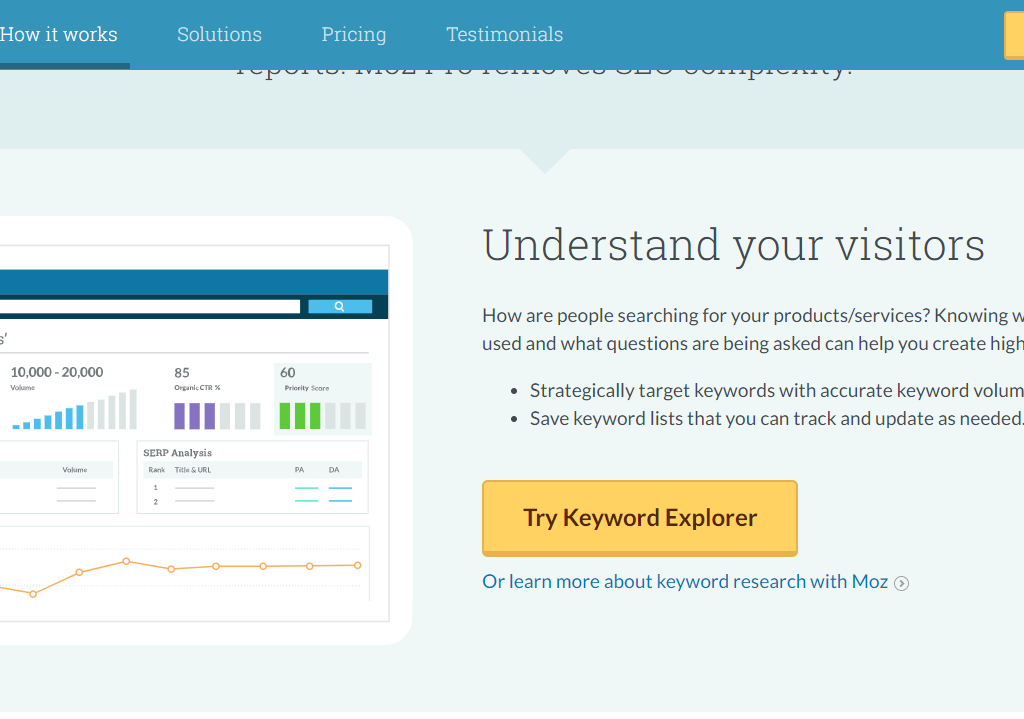
Task: Open the Pricing nav item
Action: [354, 35]
